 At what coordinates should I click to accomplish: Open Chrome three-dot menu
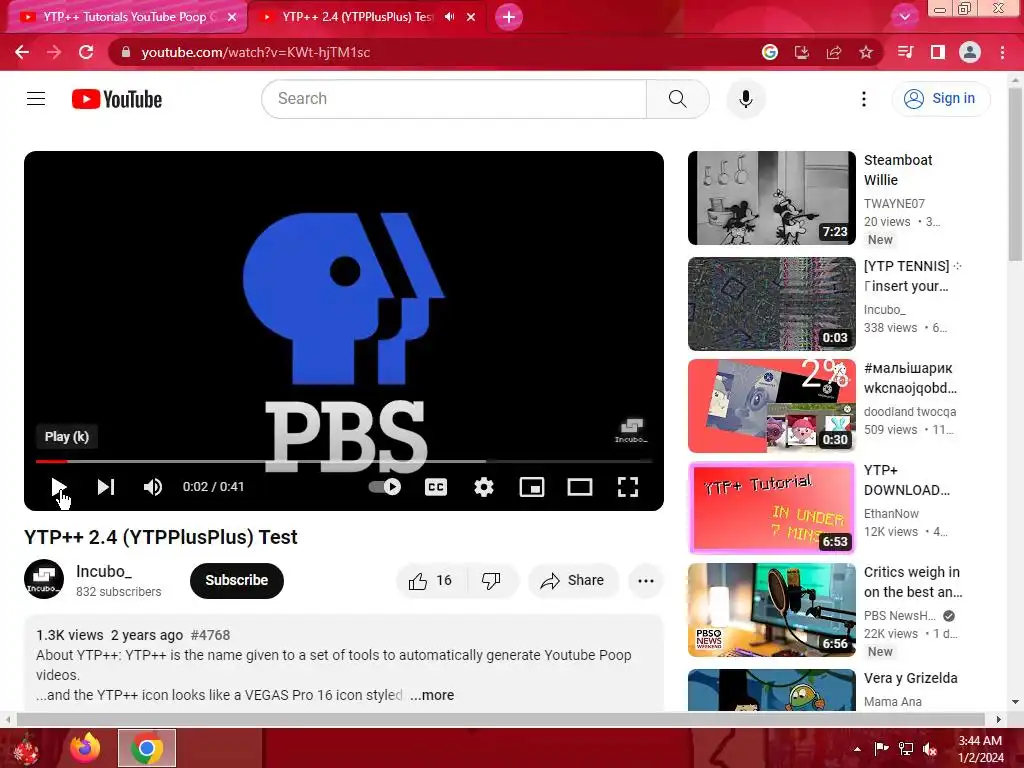pos(1002,52)
